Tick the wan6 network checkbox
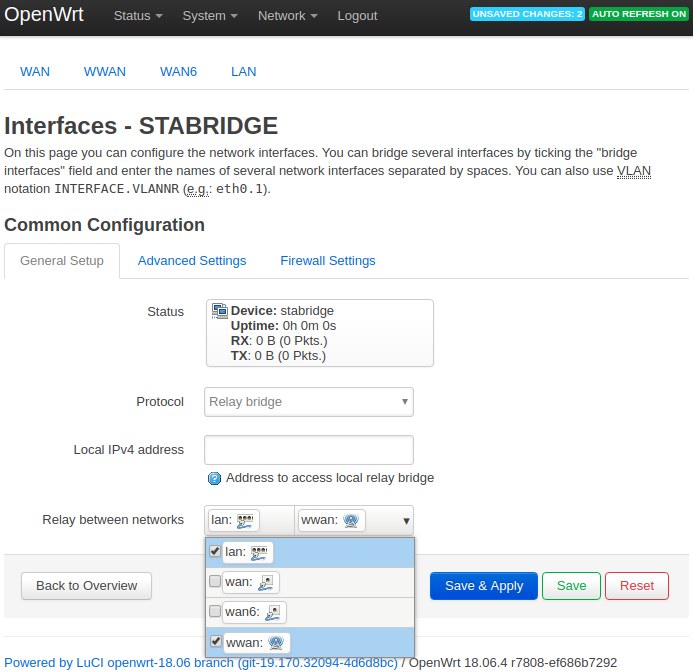Image resolution: width=693 pixels, height=672 pixels. coord(215,611)
